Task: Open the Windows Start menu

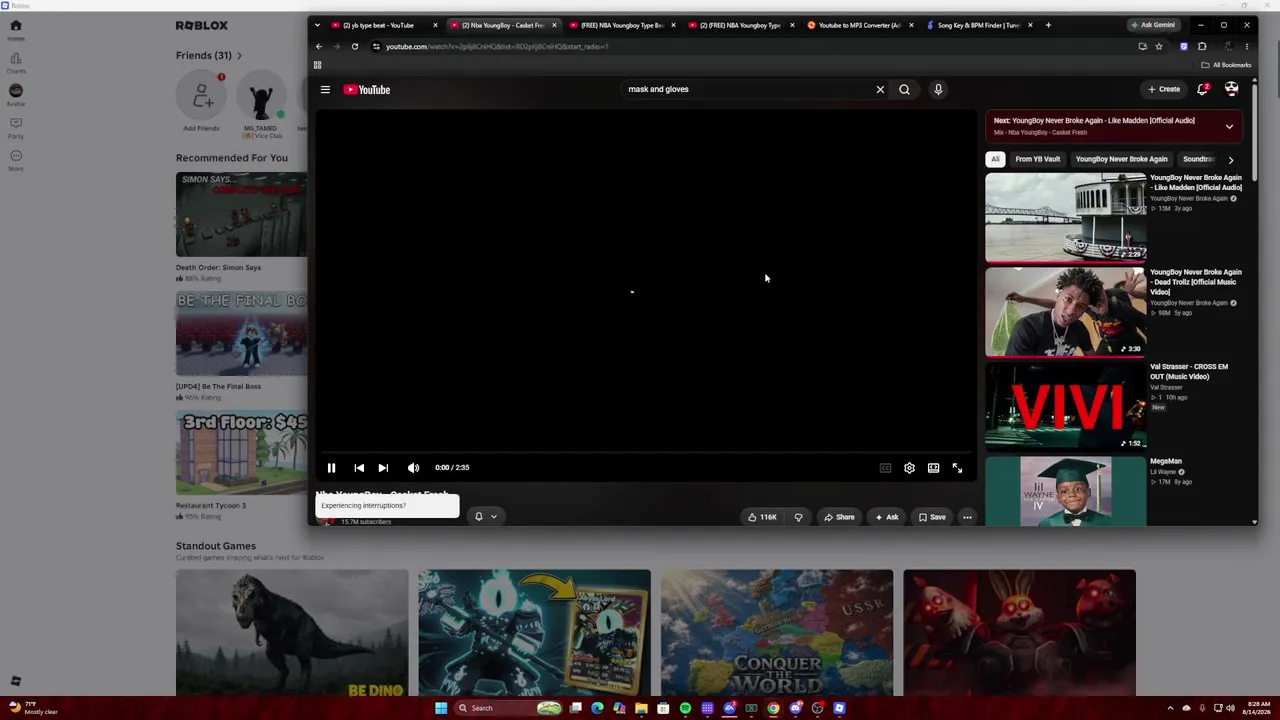Action: pyautogui.click(x=440, y=708)
